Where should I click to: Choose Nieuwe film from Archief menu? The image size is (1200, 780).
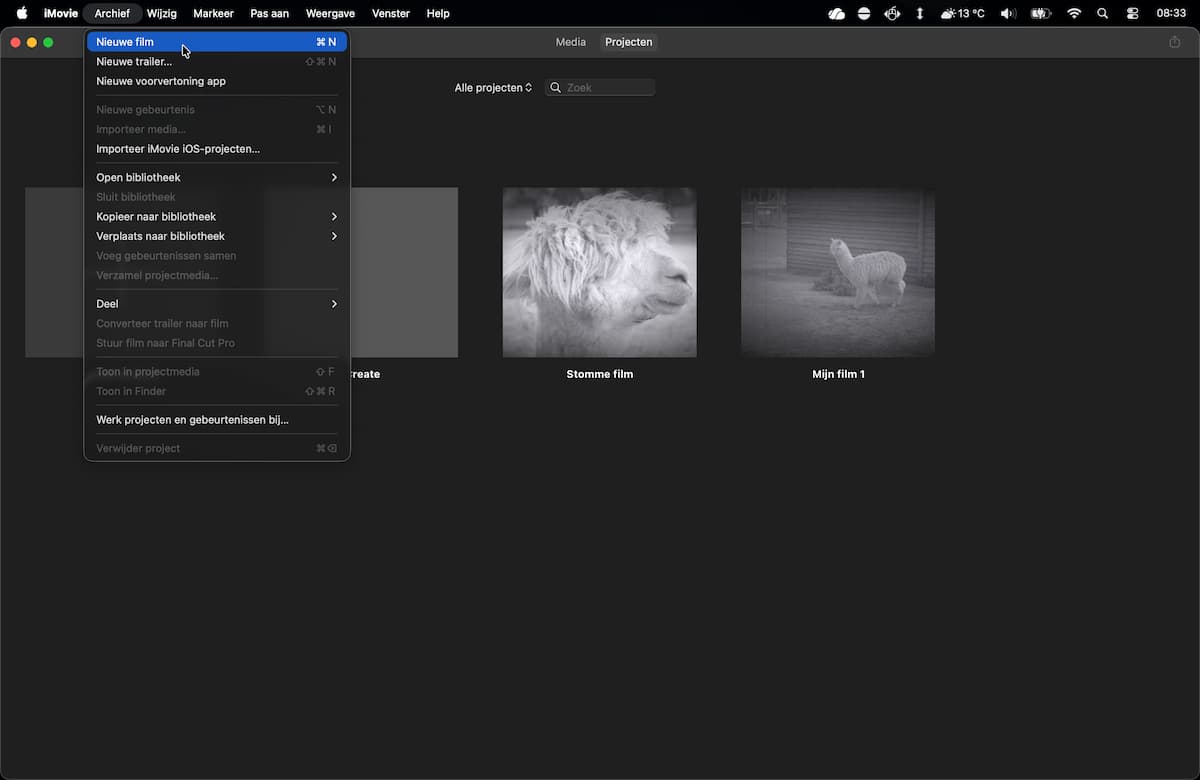(217, 42)
